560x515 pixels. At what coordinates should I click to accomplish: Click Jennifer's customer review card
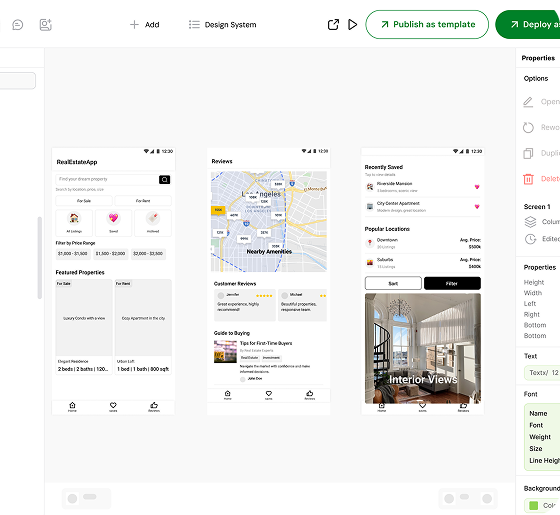[x=245, y=305]
